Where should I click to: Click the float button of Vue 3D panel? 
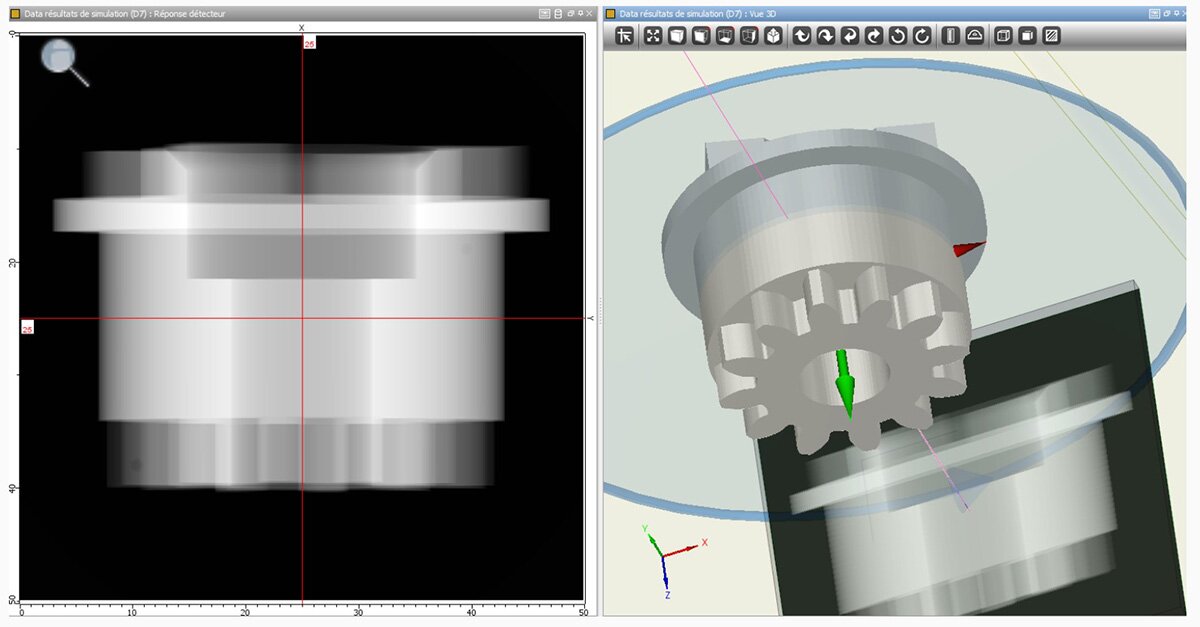point(1168,14)
